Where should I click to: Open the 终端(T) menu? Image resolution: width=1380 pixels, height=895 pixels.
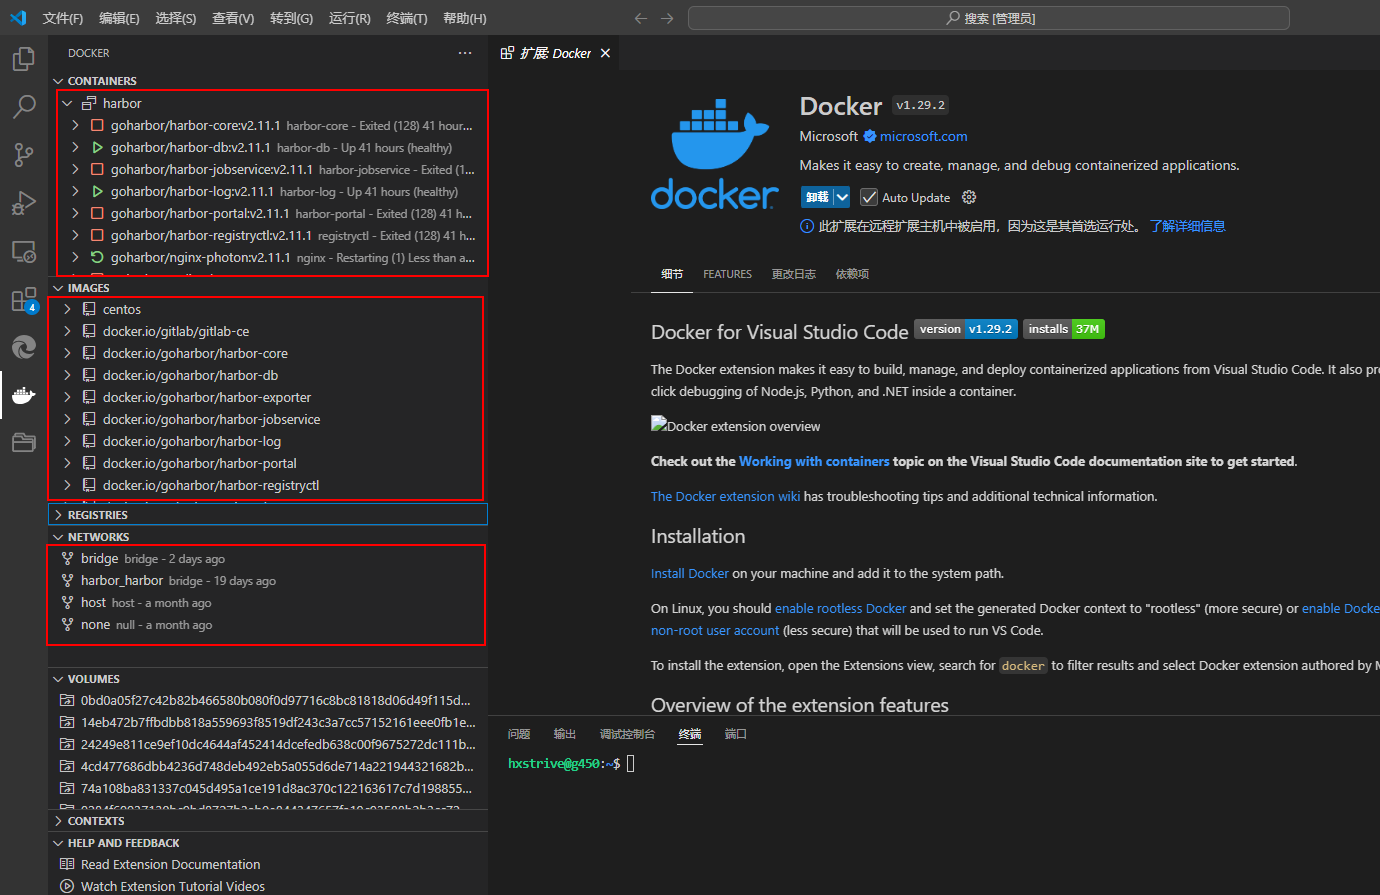[407, 18]
